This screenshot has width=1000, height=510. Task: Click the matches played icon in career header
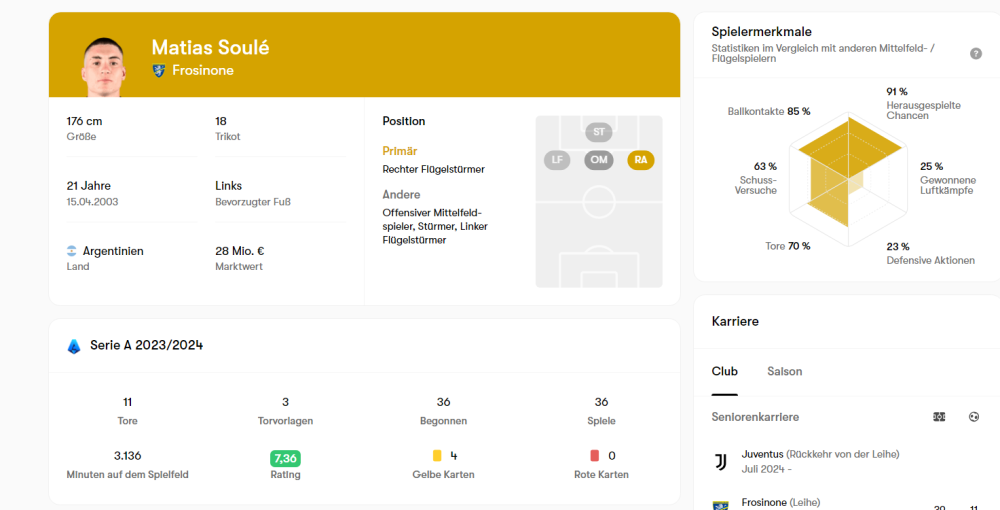(939, 416)
